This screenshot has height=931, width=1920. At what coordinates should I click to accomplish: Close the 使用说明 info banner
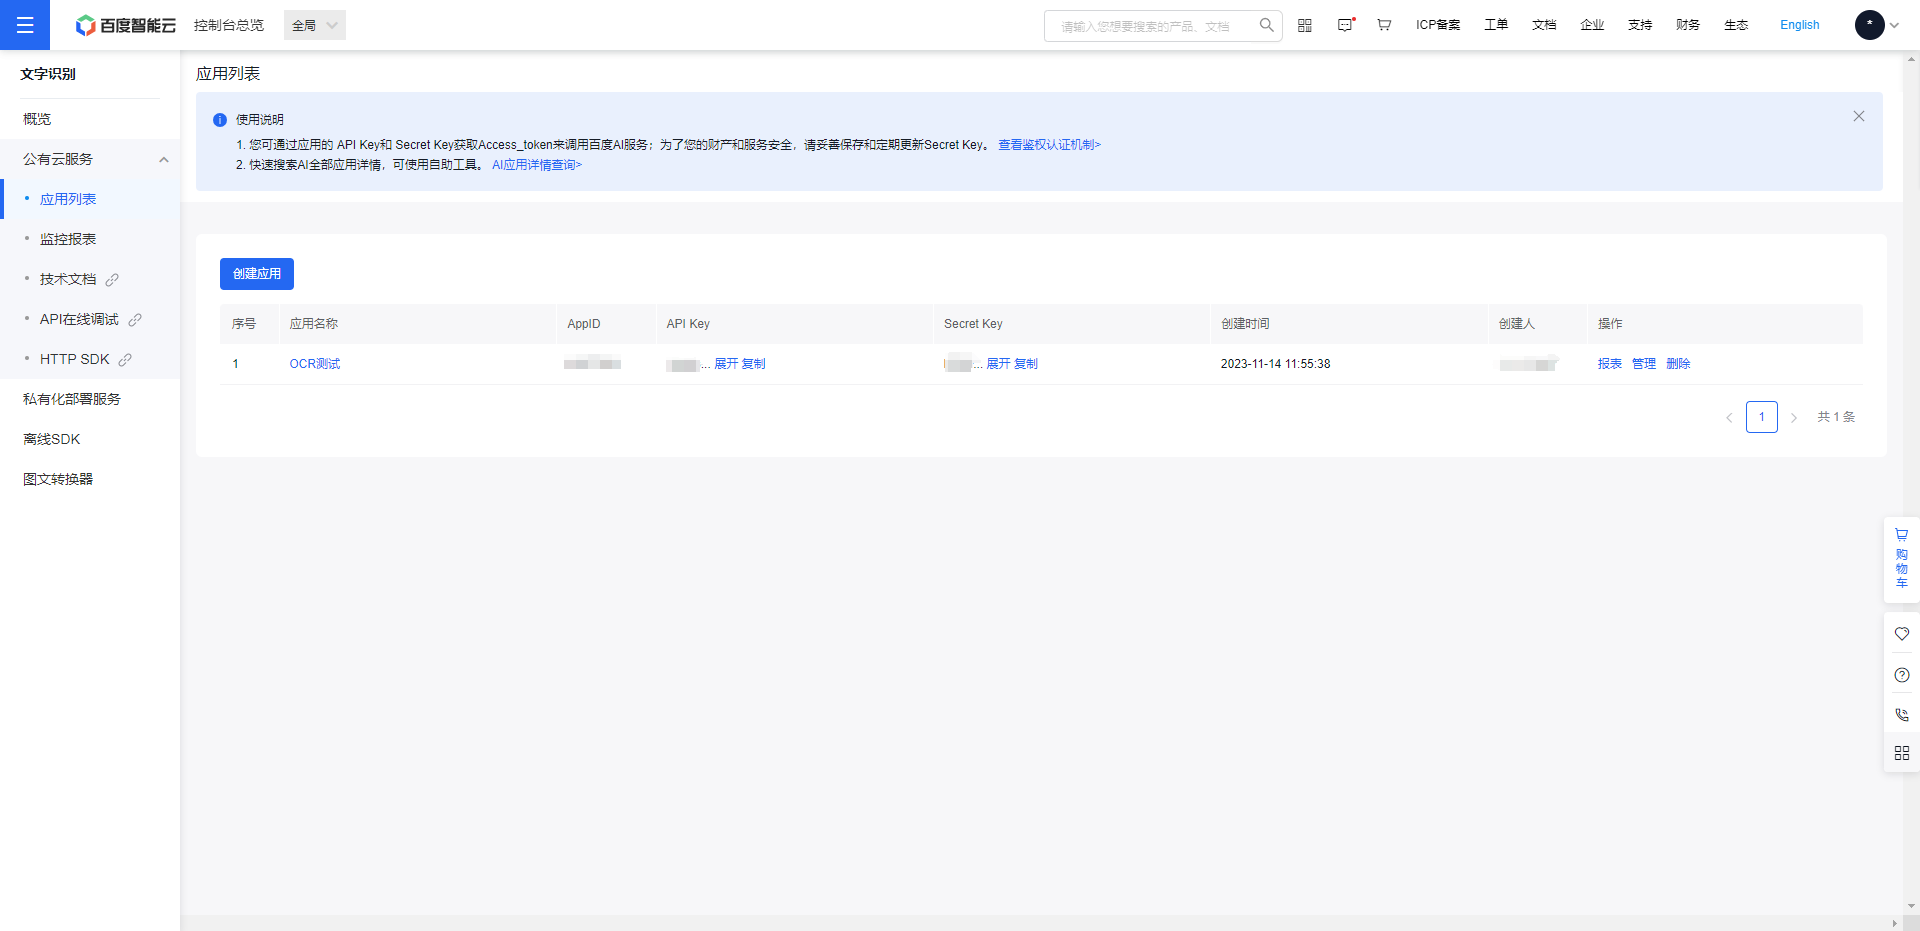[x=1859, y=116]
